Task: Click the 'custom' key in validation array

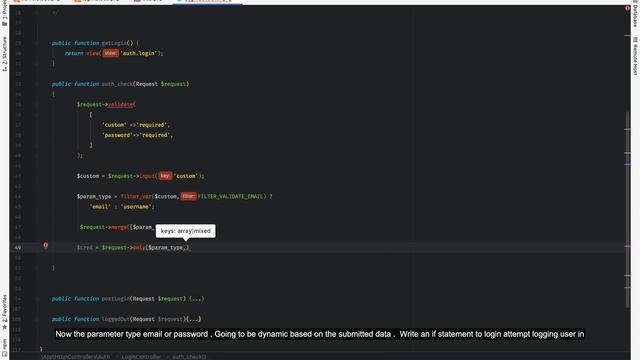Action: coord(114,125)
